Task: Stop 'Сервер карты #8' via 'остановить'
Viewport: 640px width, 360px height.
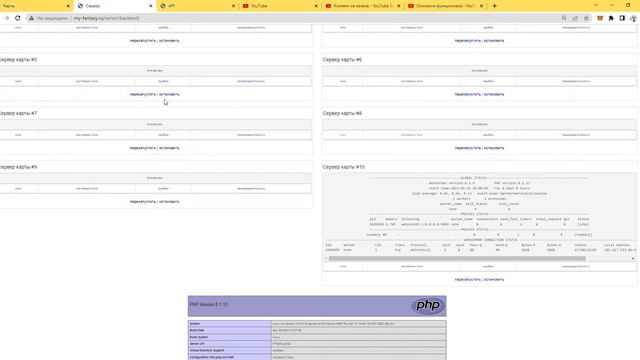Action: tap(494, 148)
